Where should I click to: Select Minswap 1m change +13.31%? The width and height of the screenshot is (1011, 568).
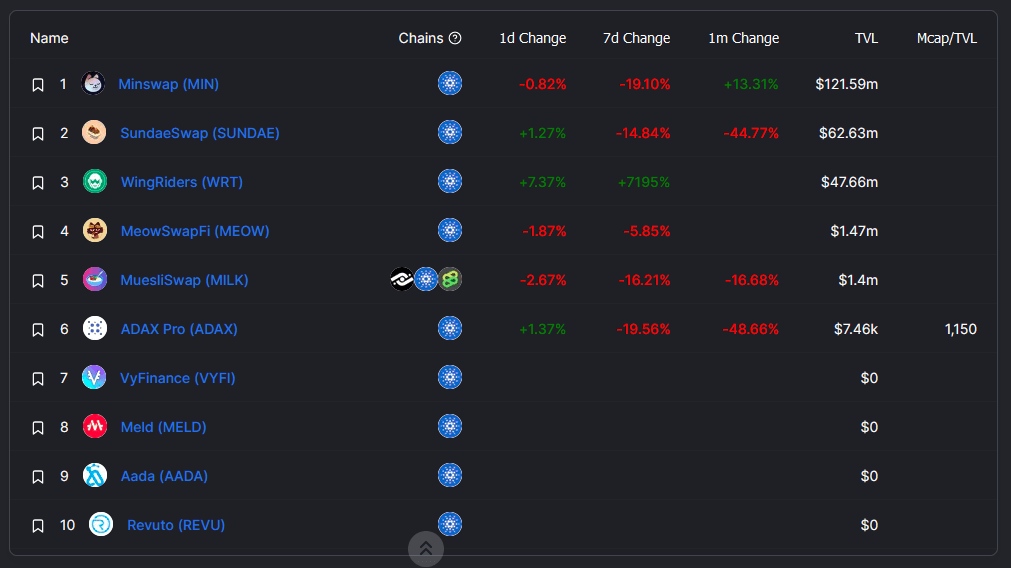point(751,84)
